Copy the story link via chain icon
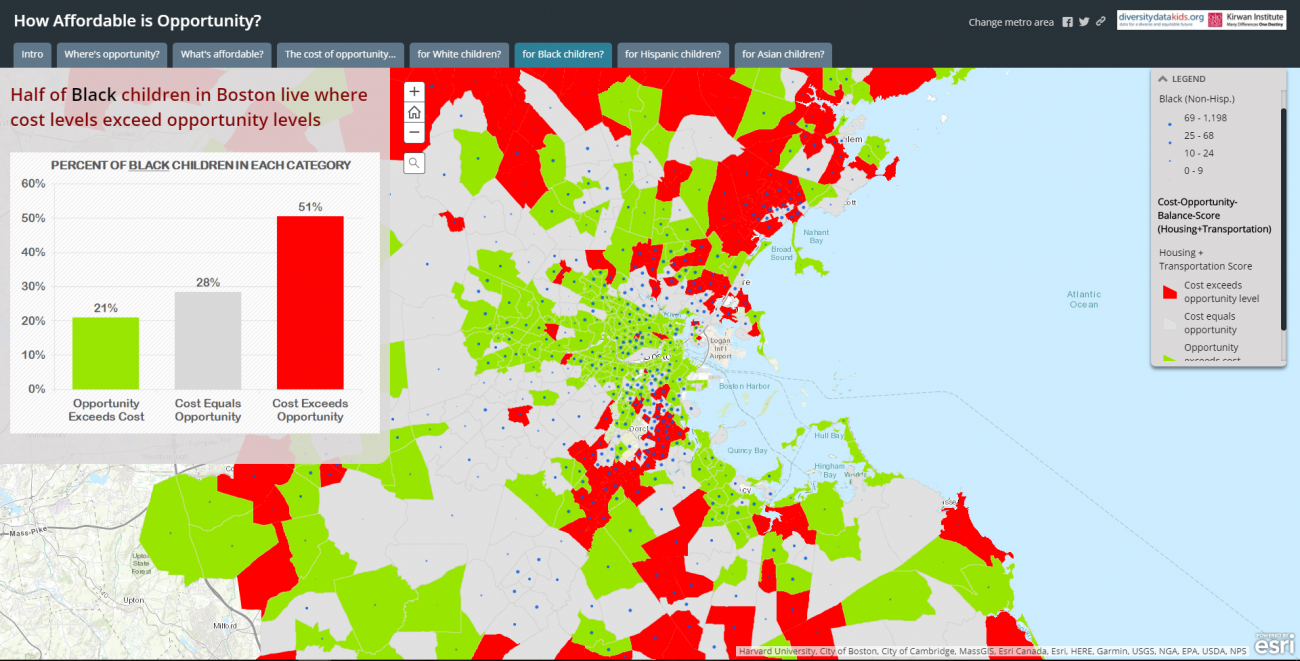 1101,22
